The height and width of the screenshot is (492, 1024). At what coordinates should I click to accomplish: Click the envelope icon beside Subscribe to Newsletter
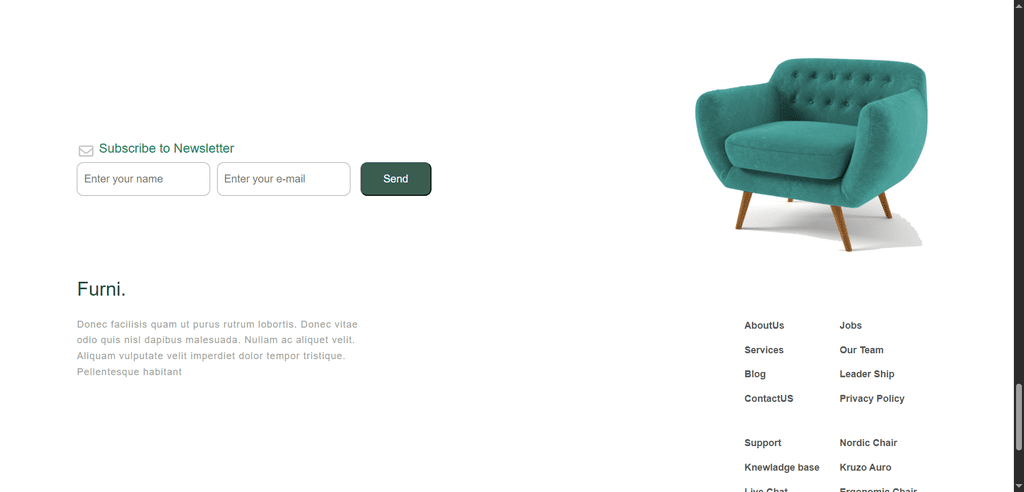click(x=86, y=151)
